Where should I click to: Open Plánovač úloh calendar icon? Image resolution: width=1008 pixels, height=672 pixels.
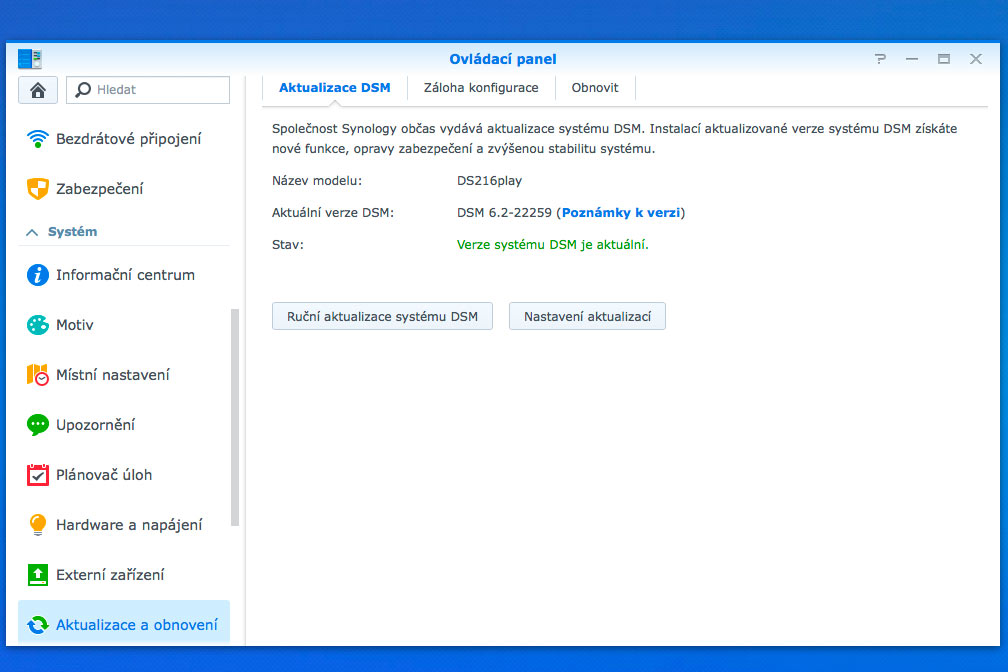click(x=38, y=475)
